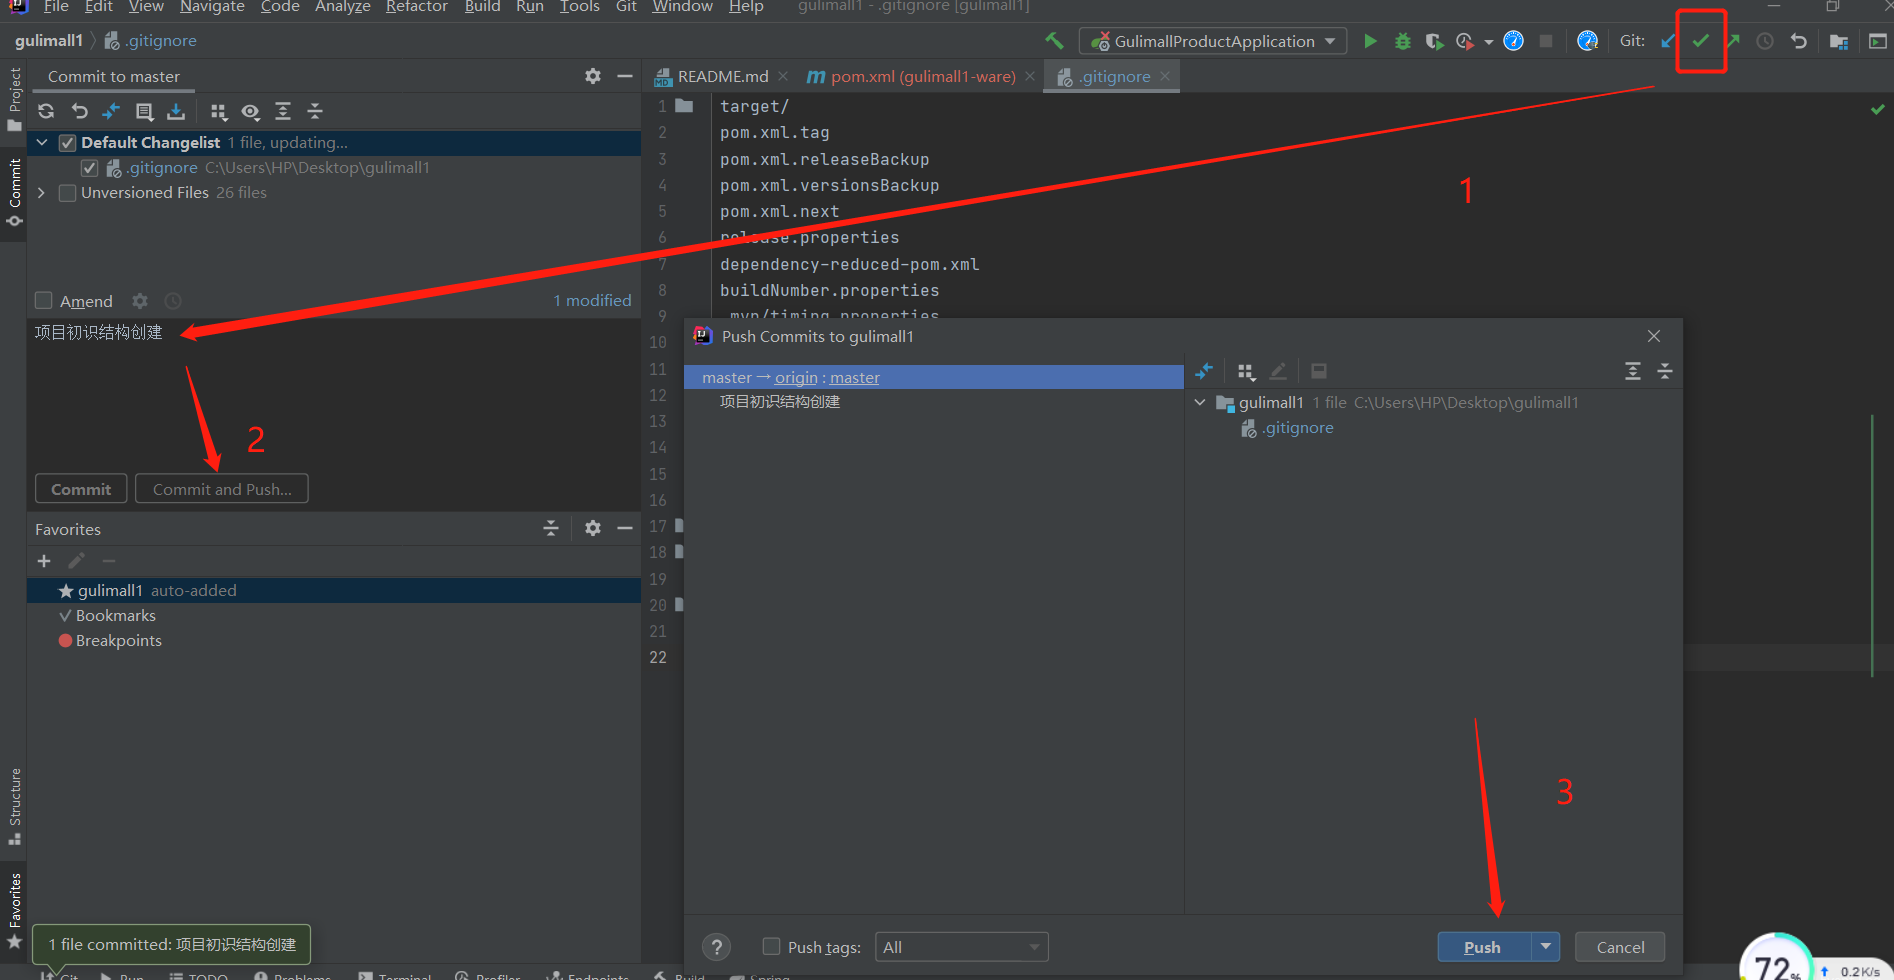Screen dimensions: 1894x980
Task: Enable the Push tags checkbox
Action: [771, 946]
